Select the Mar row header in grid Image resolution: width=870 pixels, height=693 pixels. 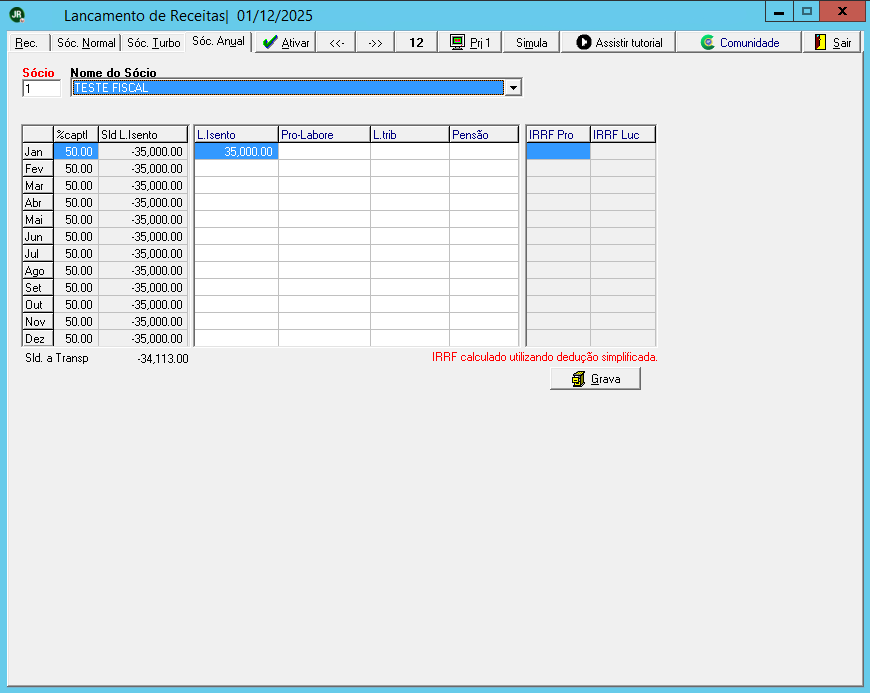click(38, 186)
